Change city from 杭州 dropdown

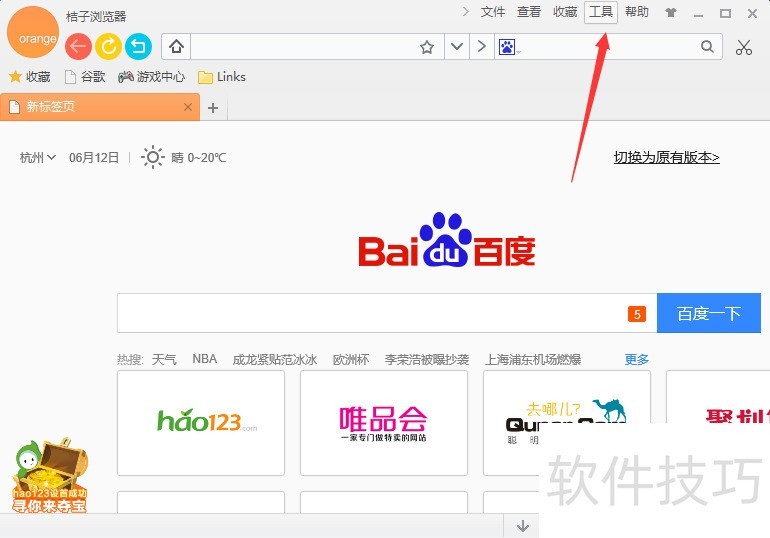pyautogui.click(x=38, y=158)
